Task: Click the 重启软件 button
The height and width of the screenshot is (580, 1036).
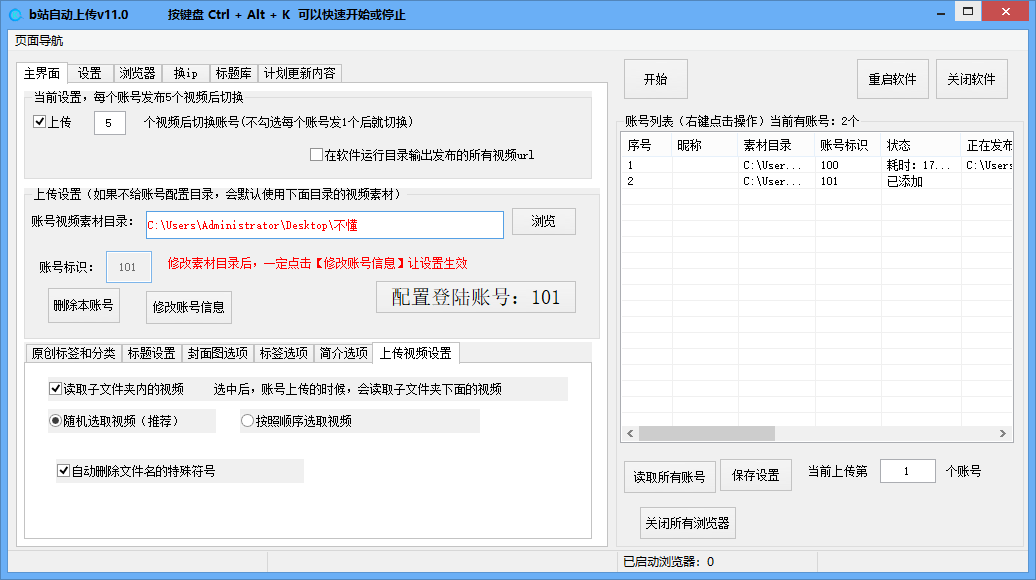Action: 893,79
